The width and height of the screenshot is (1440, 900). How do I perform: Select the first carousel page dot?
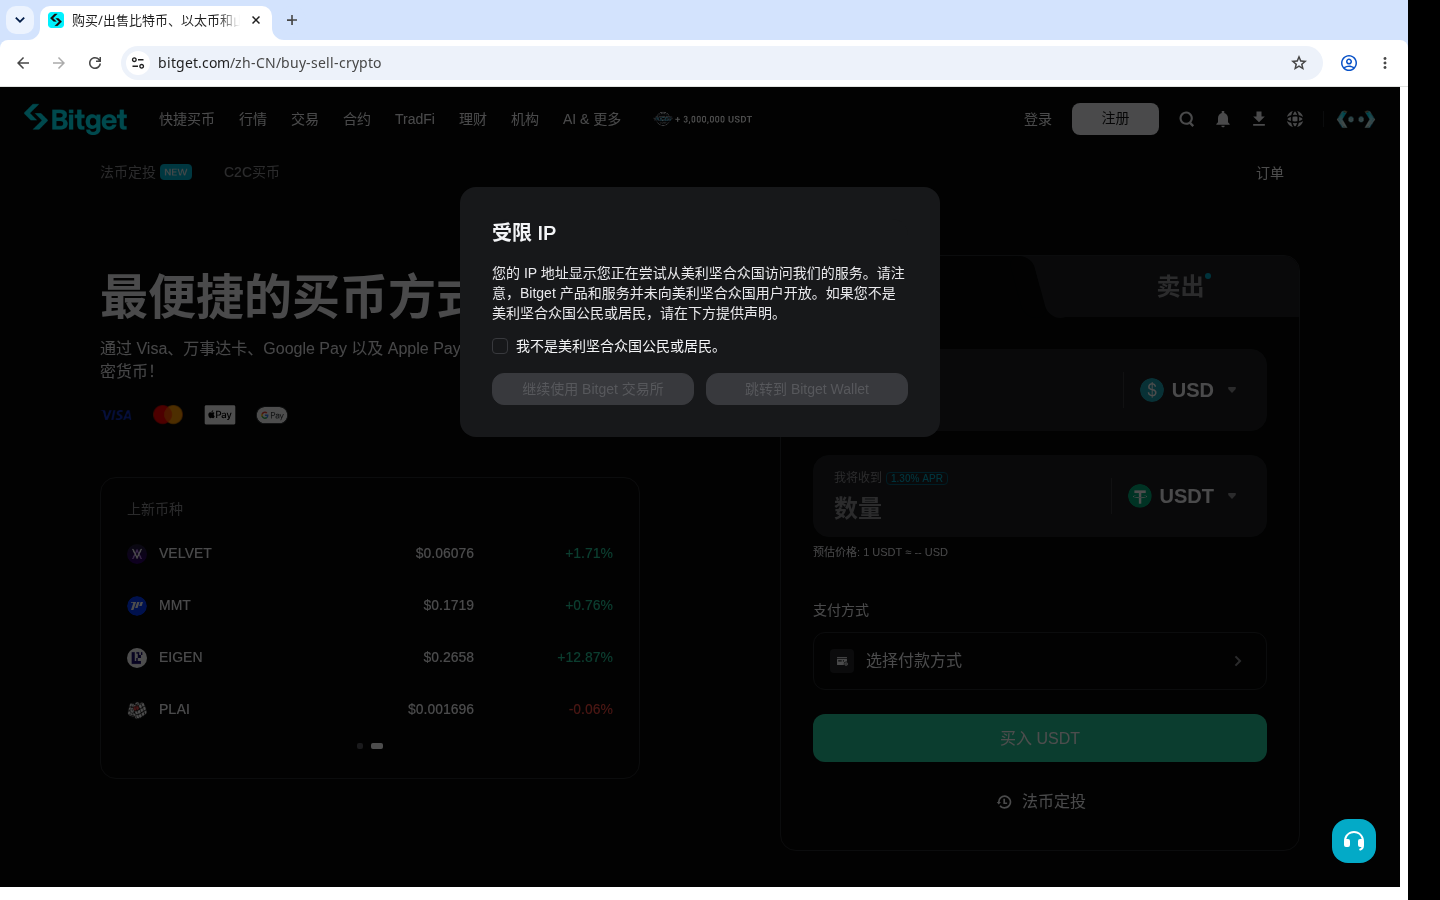[360, 746]
